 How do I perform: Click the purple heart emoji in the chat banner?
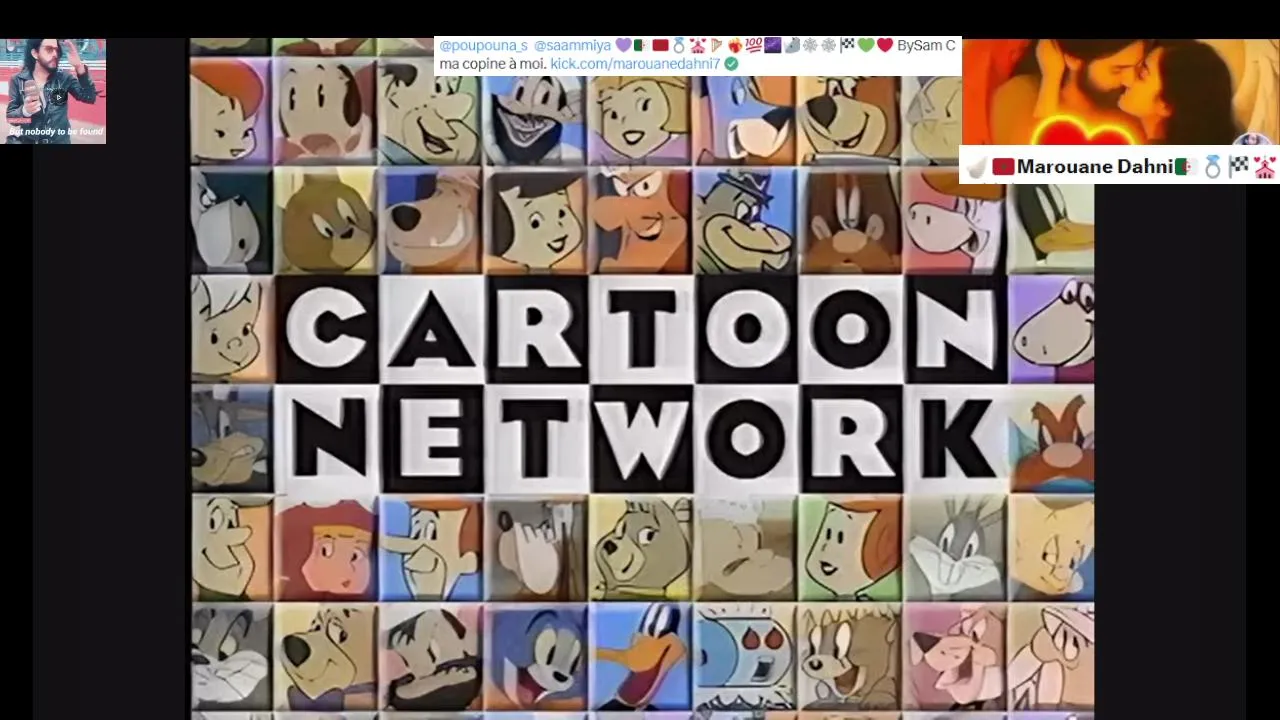623,46
